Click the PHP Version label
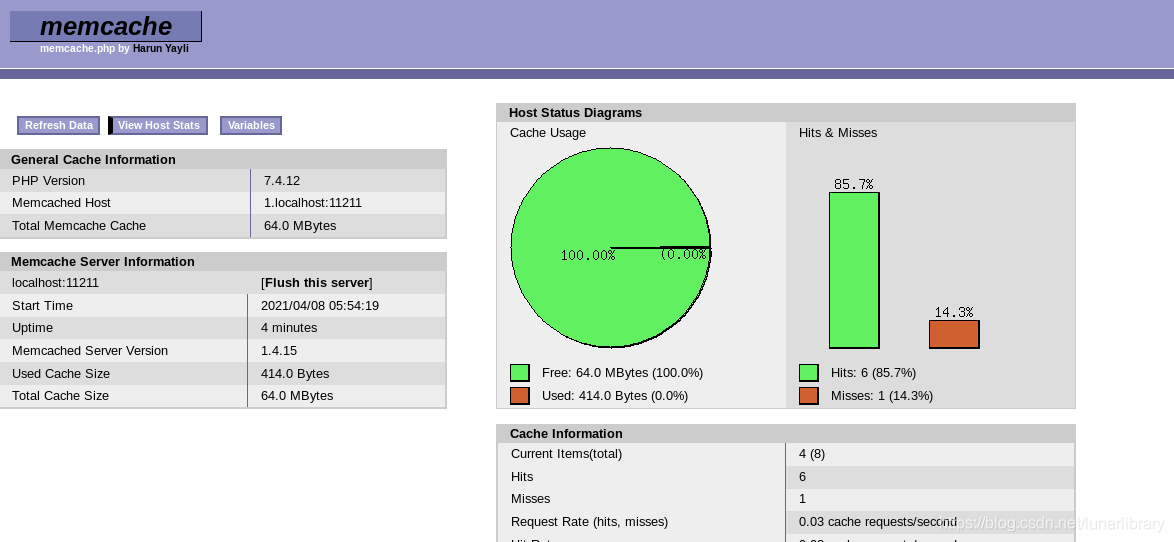Viewport: 1174px width, 542px height. (x=49, y=180)
